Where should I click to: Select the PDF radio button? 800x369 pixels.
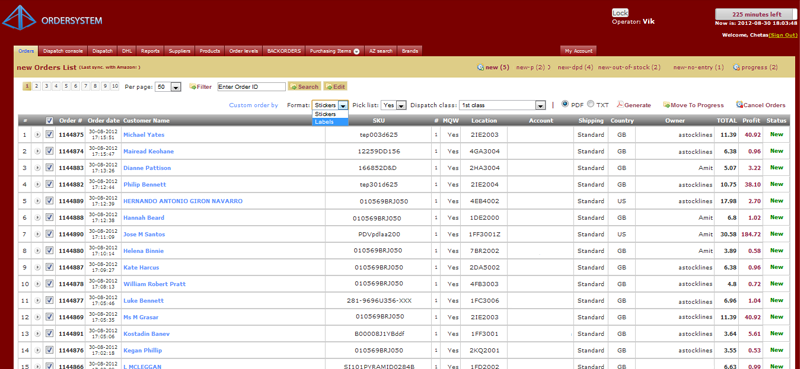[565, 104]
